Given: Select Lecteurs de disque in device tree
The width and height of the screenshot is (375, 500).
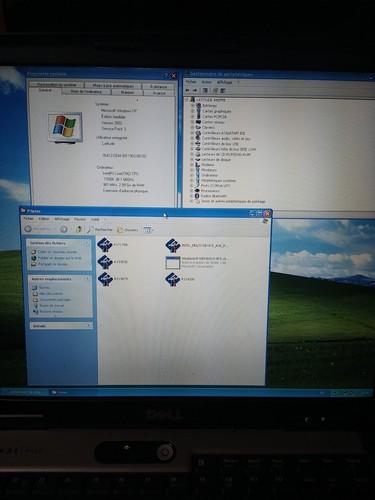Looking at the screenshot, I should pyautogui.click(x=216, y=160).
